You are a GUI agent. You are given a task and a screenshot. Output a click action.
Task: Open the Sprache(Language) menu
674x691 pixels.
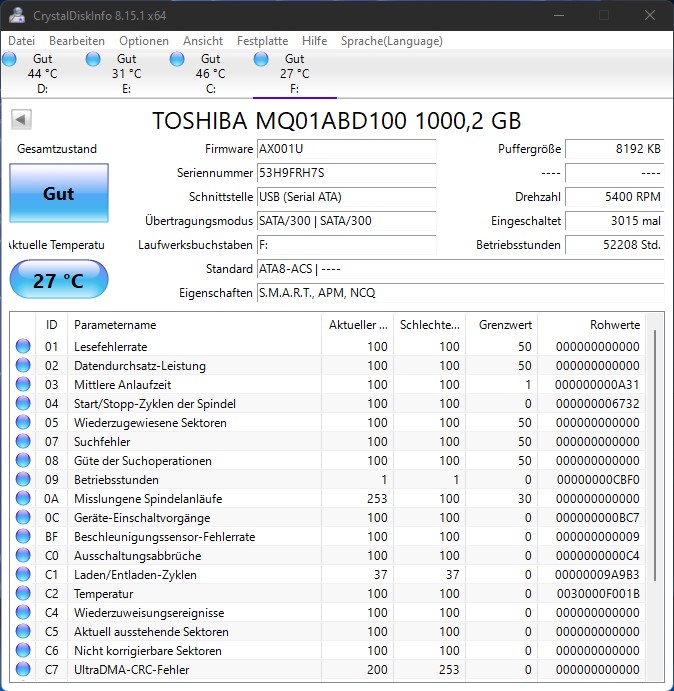coord(391,41)
